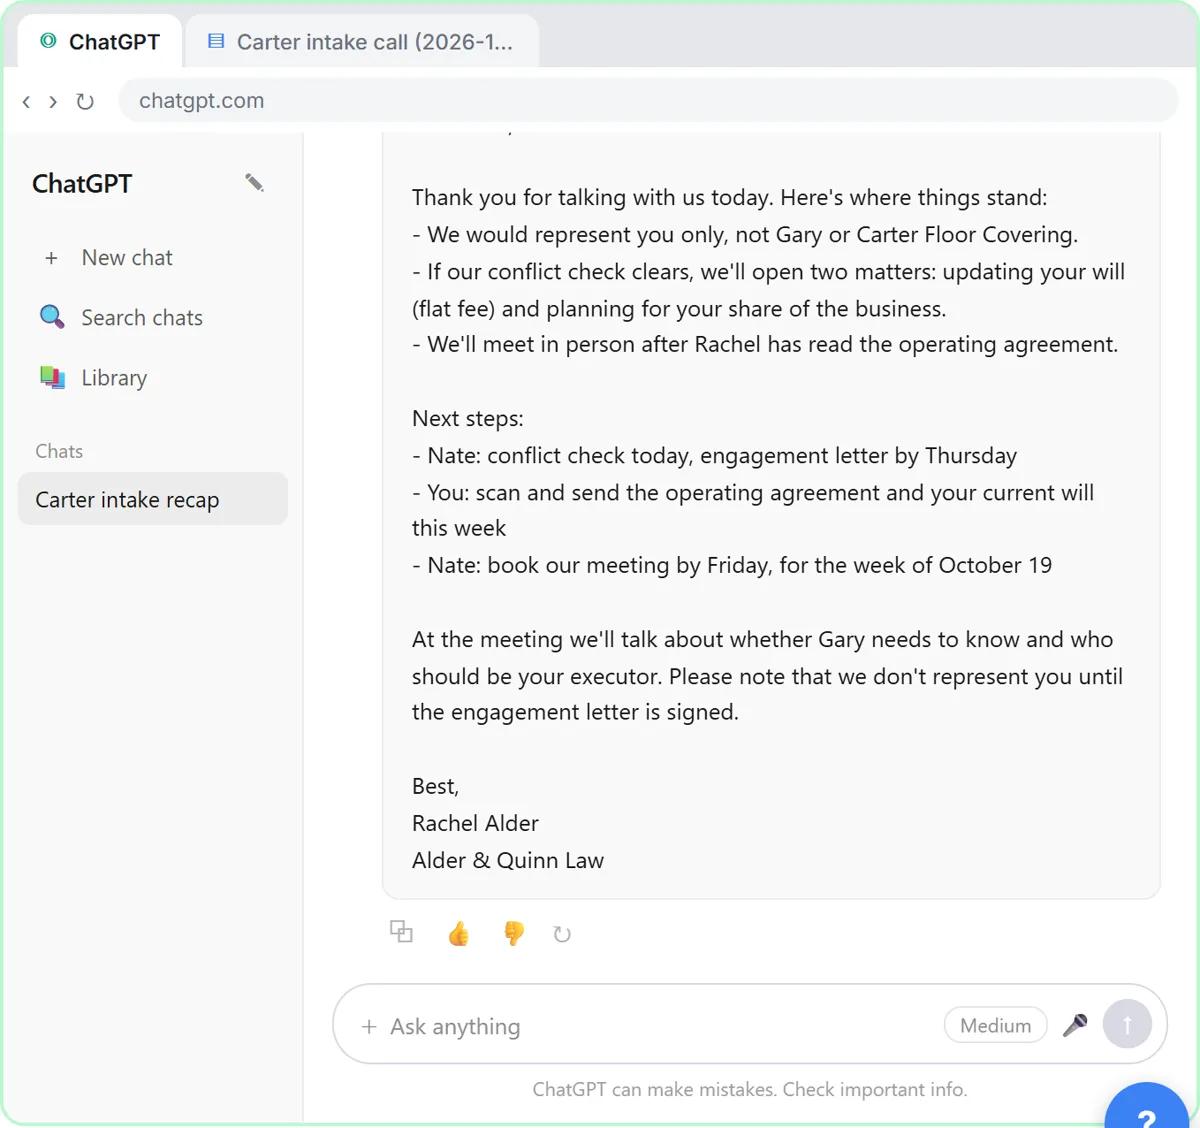1200x1128 pixels.
Task: Click the "ChatGPT can make mistakes" disclaimer
Action: 750,1089
